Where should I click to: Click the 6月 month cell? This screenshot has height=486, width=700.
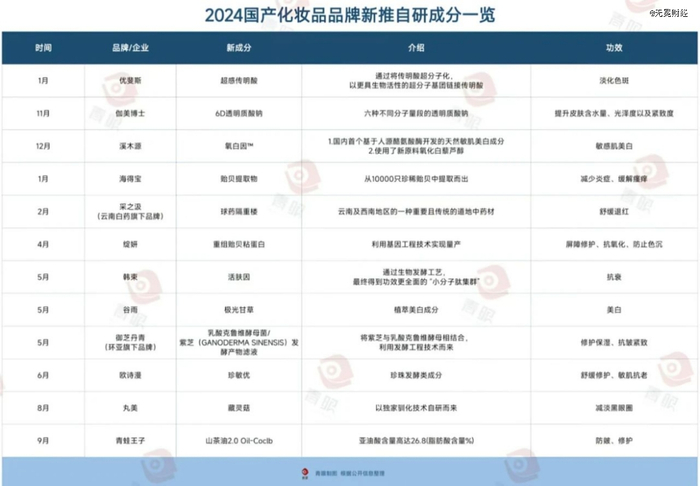43,375
